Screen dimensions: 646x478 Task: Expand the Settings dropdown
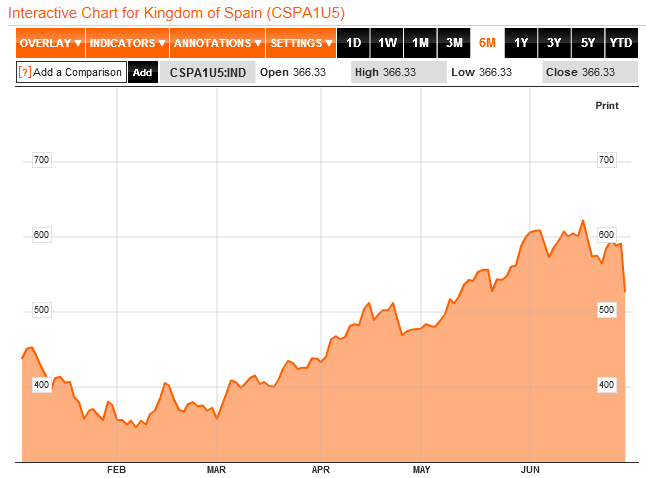pyautogui.click(x=301, y=43)
